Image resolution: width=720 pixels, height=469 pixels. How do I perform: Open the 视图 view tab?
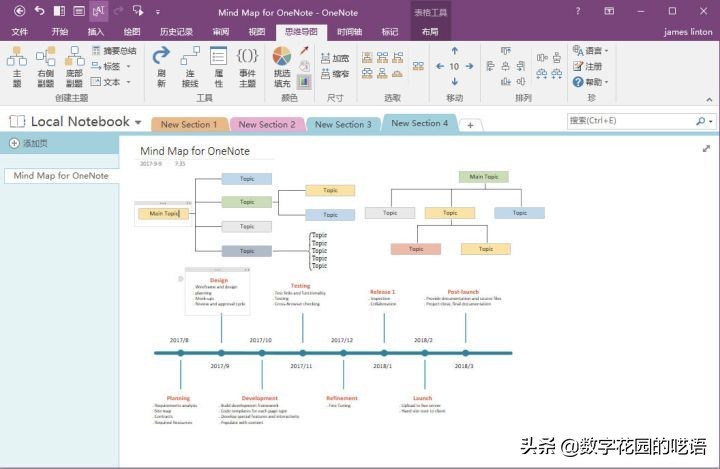tap(257, 32)
